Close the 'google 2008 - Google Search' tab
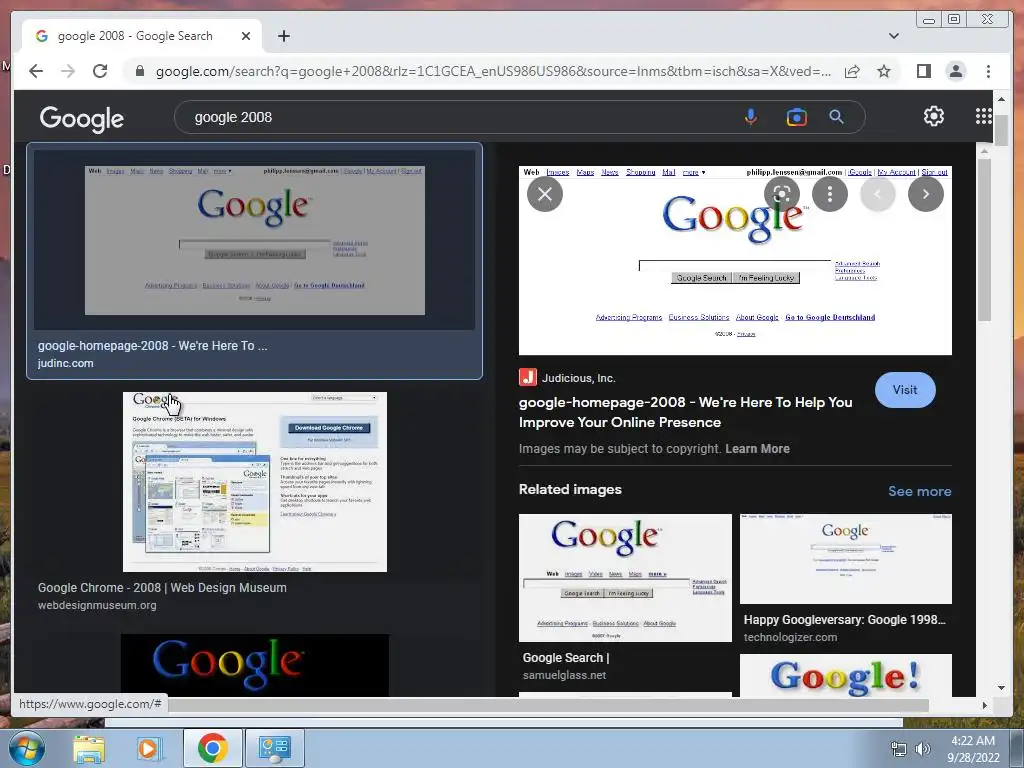 coord(246,37)
